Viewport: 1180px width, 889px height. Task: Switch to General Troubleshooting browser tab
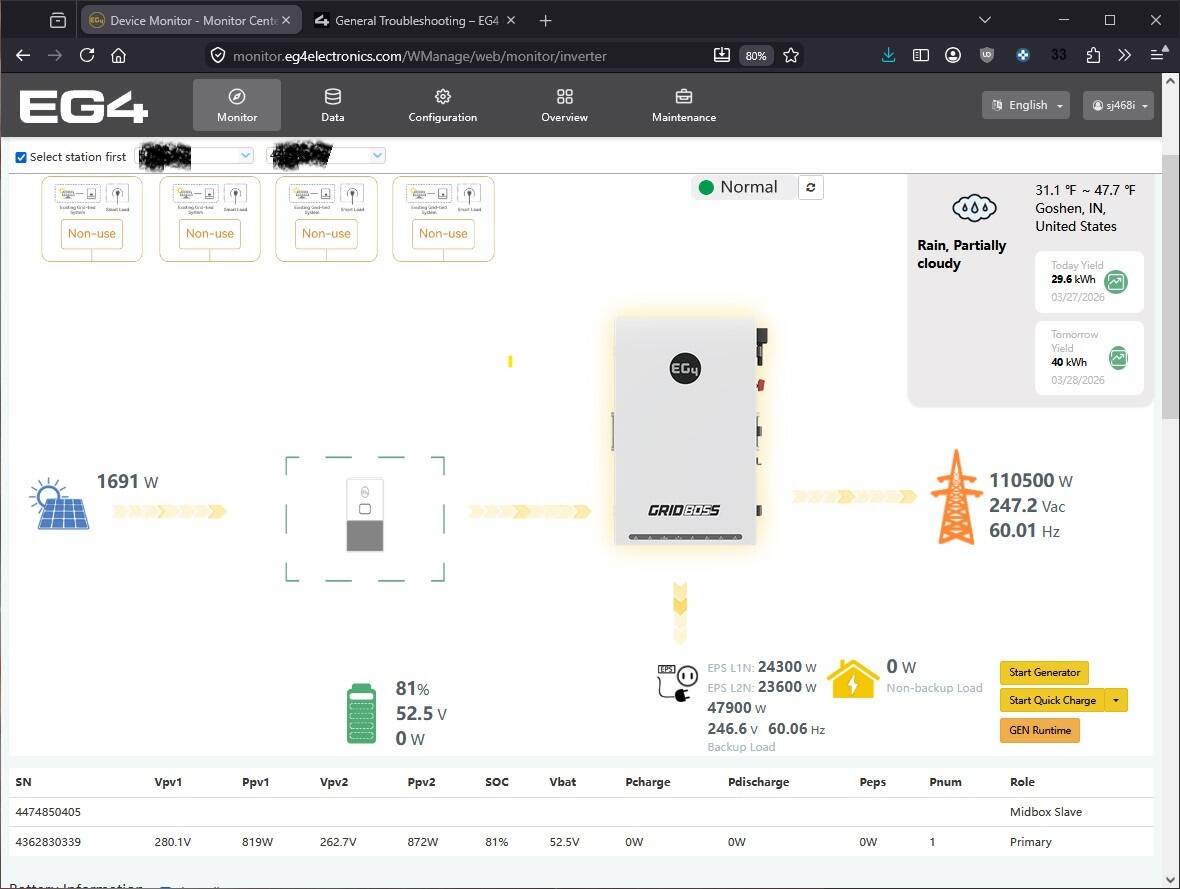(414, 20)
